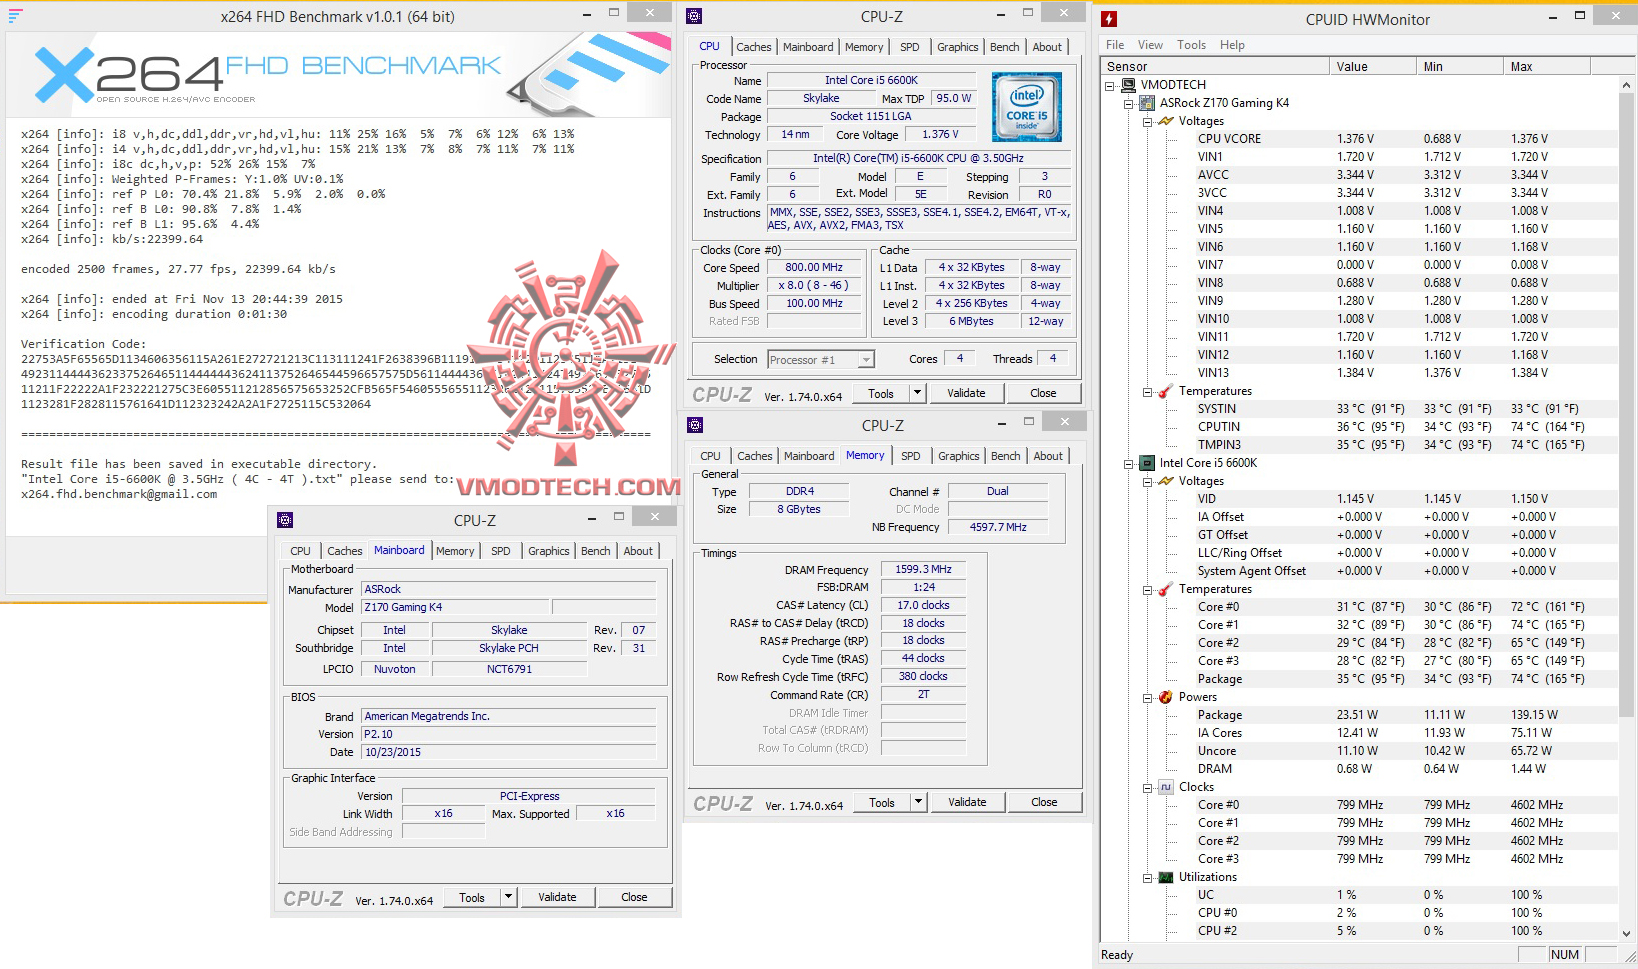Click the x264.fhd.benchmark@gmail.com text
This screenshot has height=969, width=1638.
(x=119, y=494)
